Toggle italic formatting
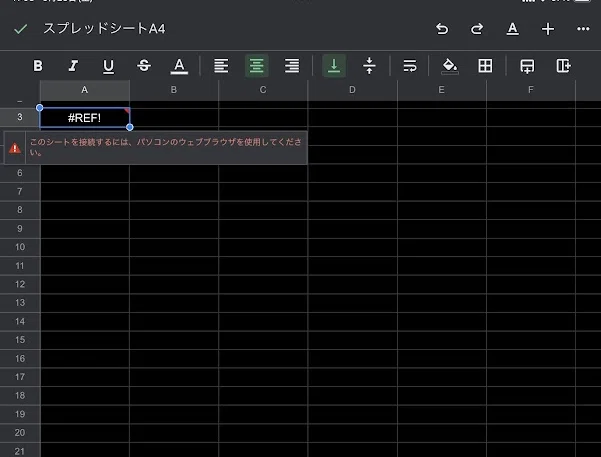Image resolution: width=601 pixels, height=457 pixels. [x=73, y=66]
